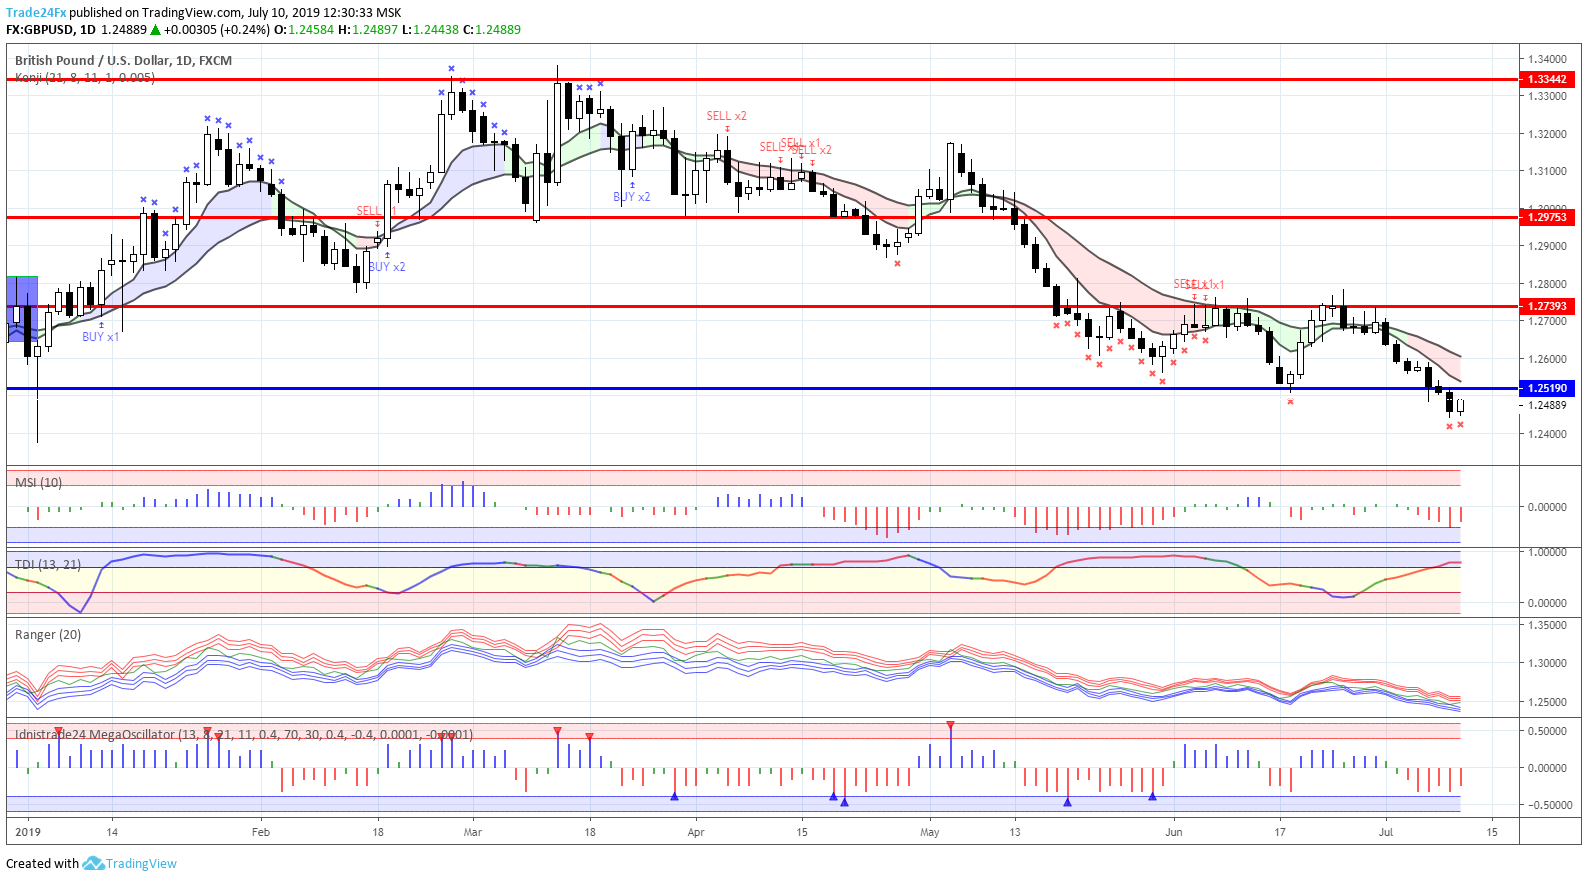Select the red 1.27393 price level label
1588x881 pixels.
[x=1546, y=306]
